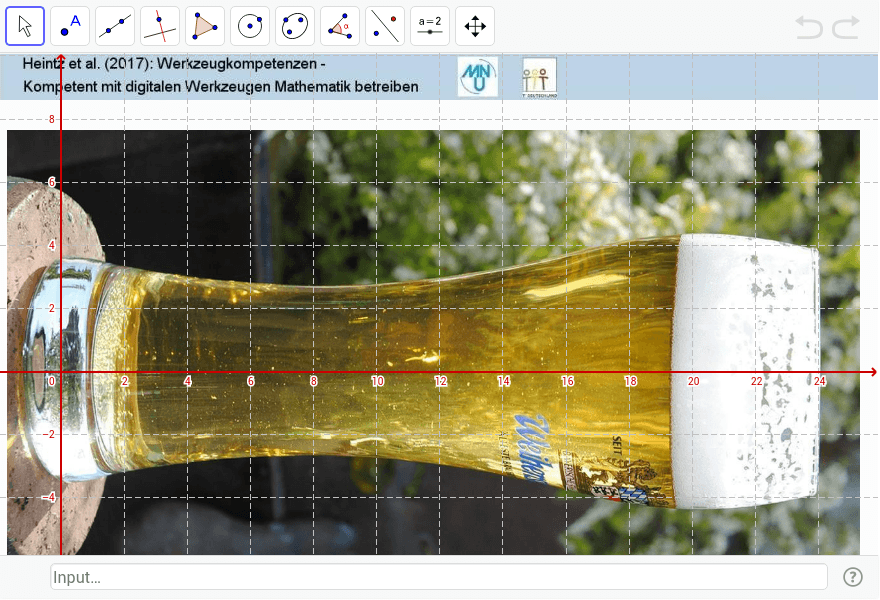Click y-axis label 8
The height and width of the screenshot is (600, 880).
click(x=52, y=119)
